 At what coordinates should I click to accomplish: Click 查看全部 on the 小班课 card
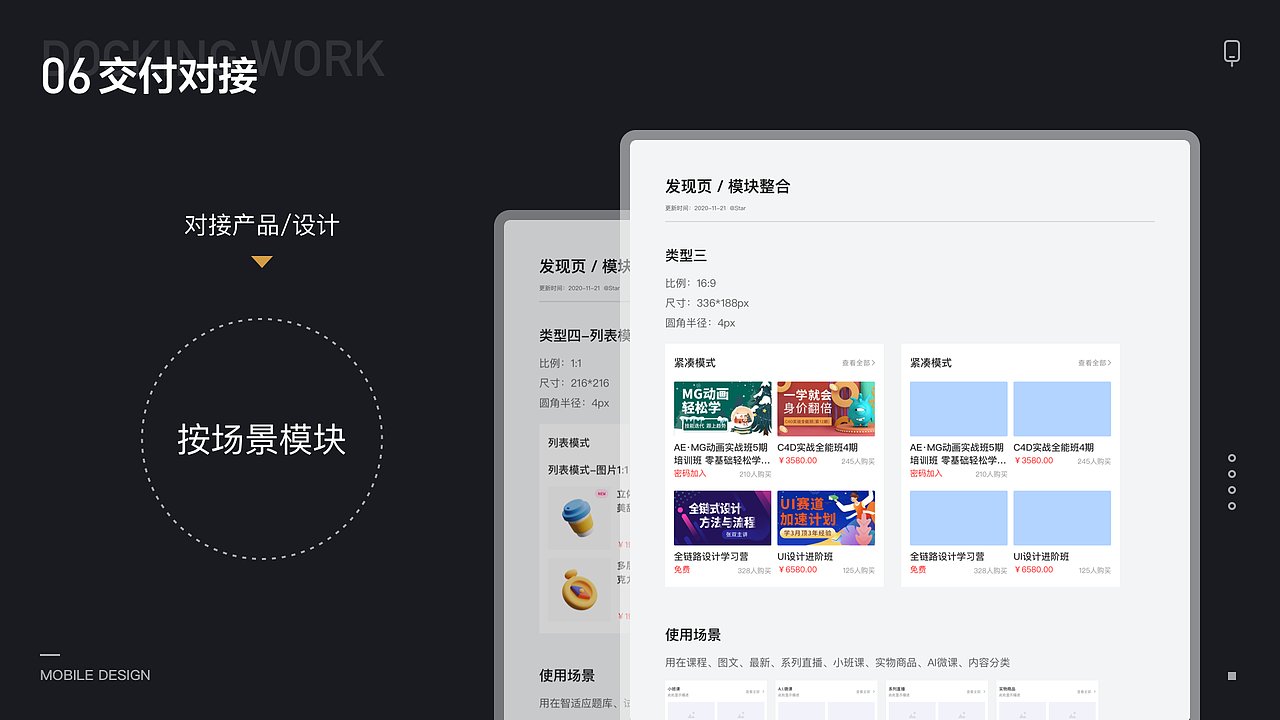tap(757, 691)
